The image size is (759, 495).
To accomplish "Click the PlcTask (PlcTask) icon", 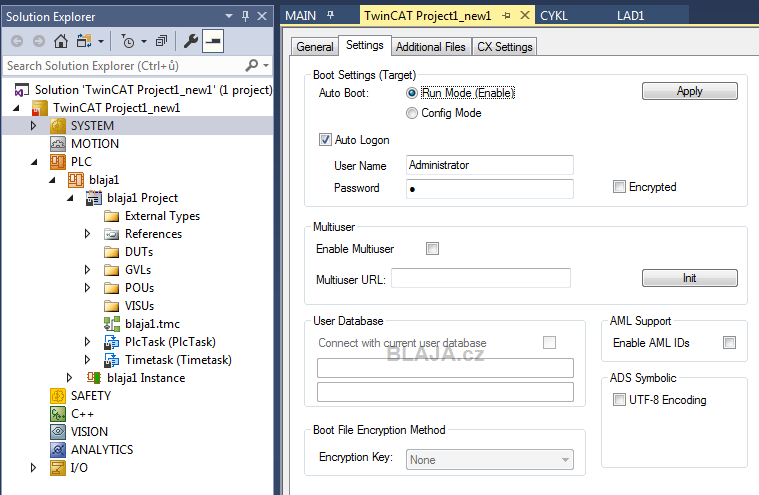I will click(x=112, y=342).
